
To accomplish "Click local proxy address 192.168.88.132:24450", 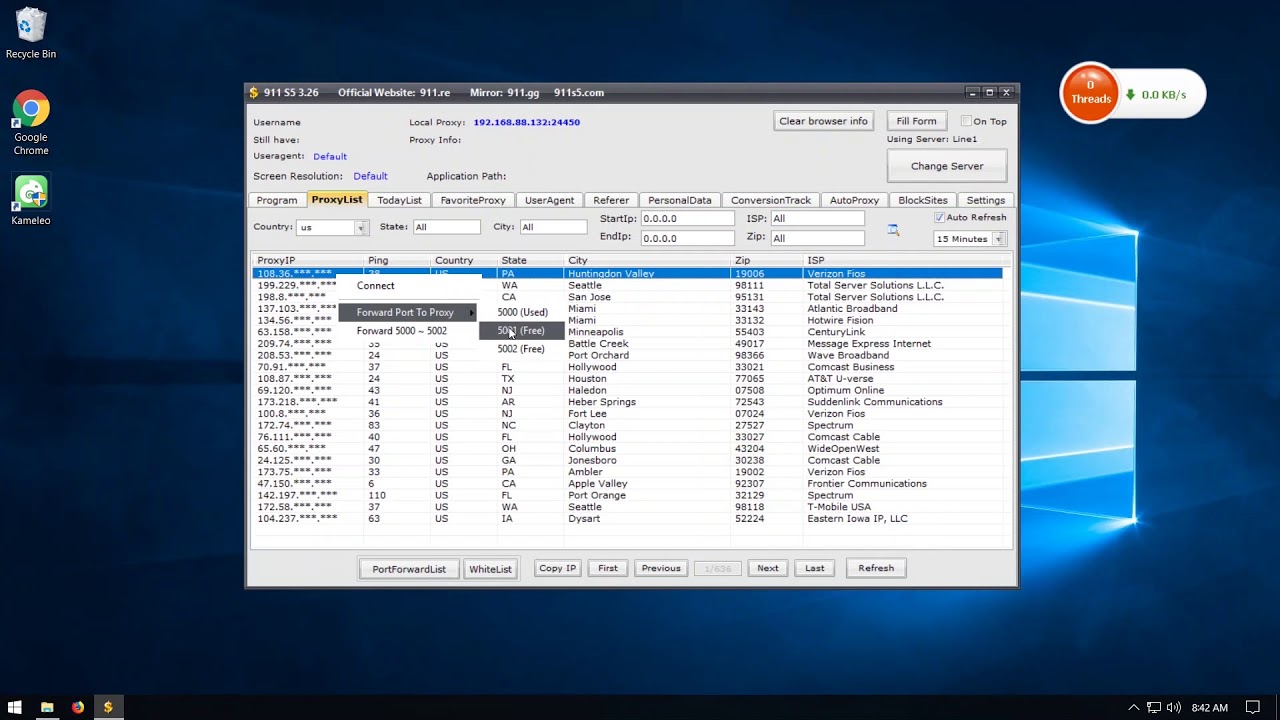I will [x=527, y=123].
